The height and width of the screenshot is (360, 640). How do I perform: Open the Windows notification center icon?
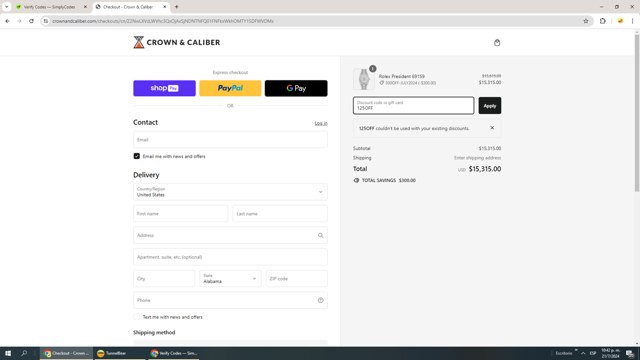[x=631, y=353]
